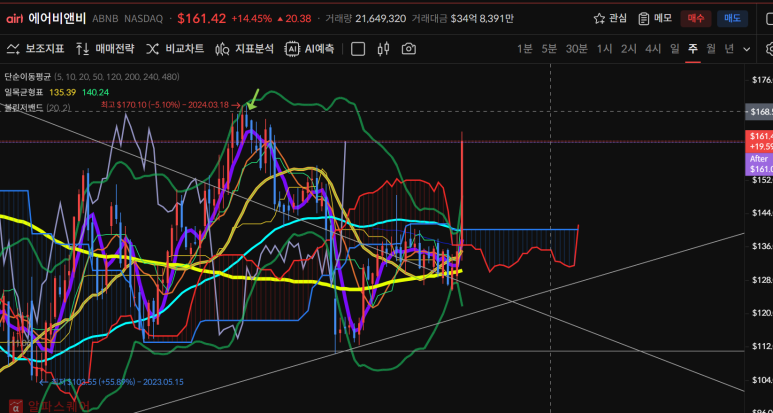Screen dimensions: 773x413
Task: Click the ABNB ticker symbol
Action: click(105, 19)
